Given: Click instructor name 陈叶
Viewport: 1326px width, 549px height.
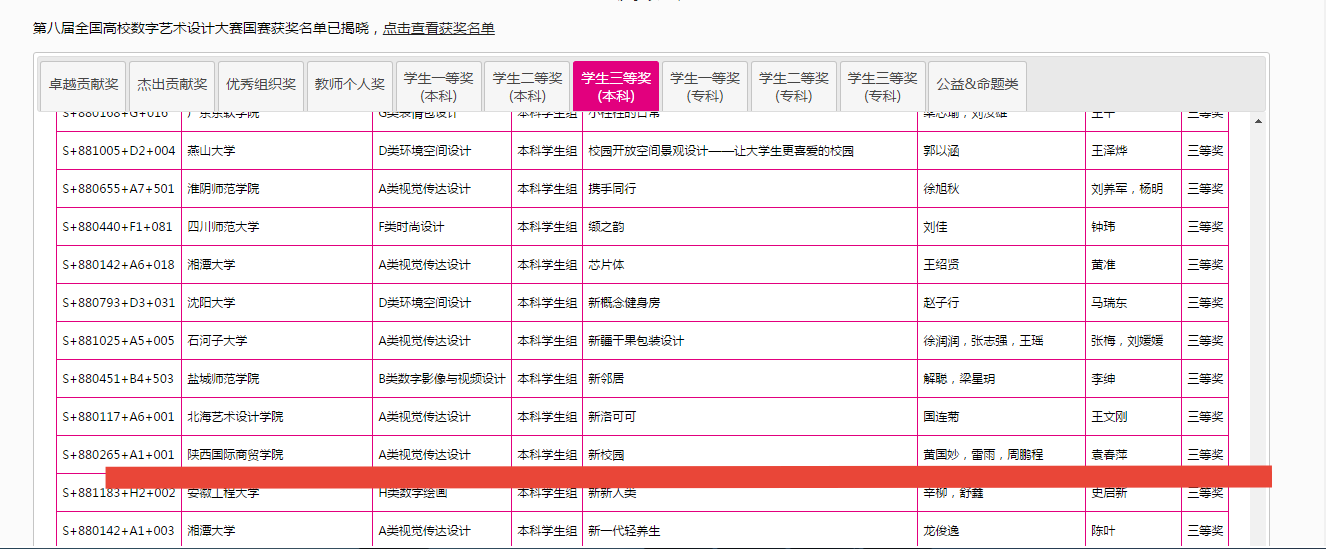Looking at the screenshot, I should pyautogui.click(x=1103, y=531).
